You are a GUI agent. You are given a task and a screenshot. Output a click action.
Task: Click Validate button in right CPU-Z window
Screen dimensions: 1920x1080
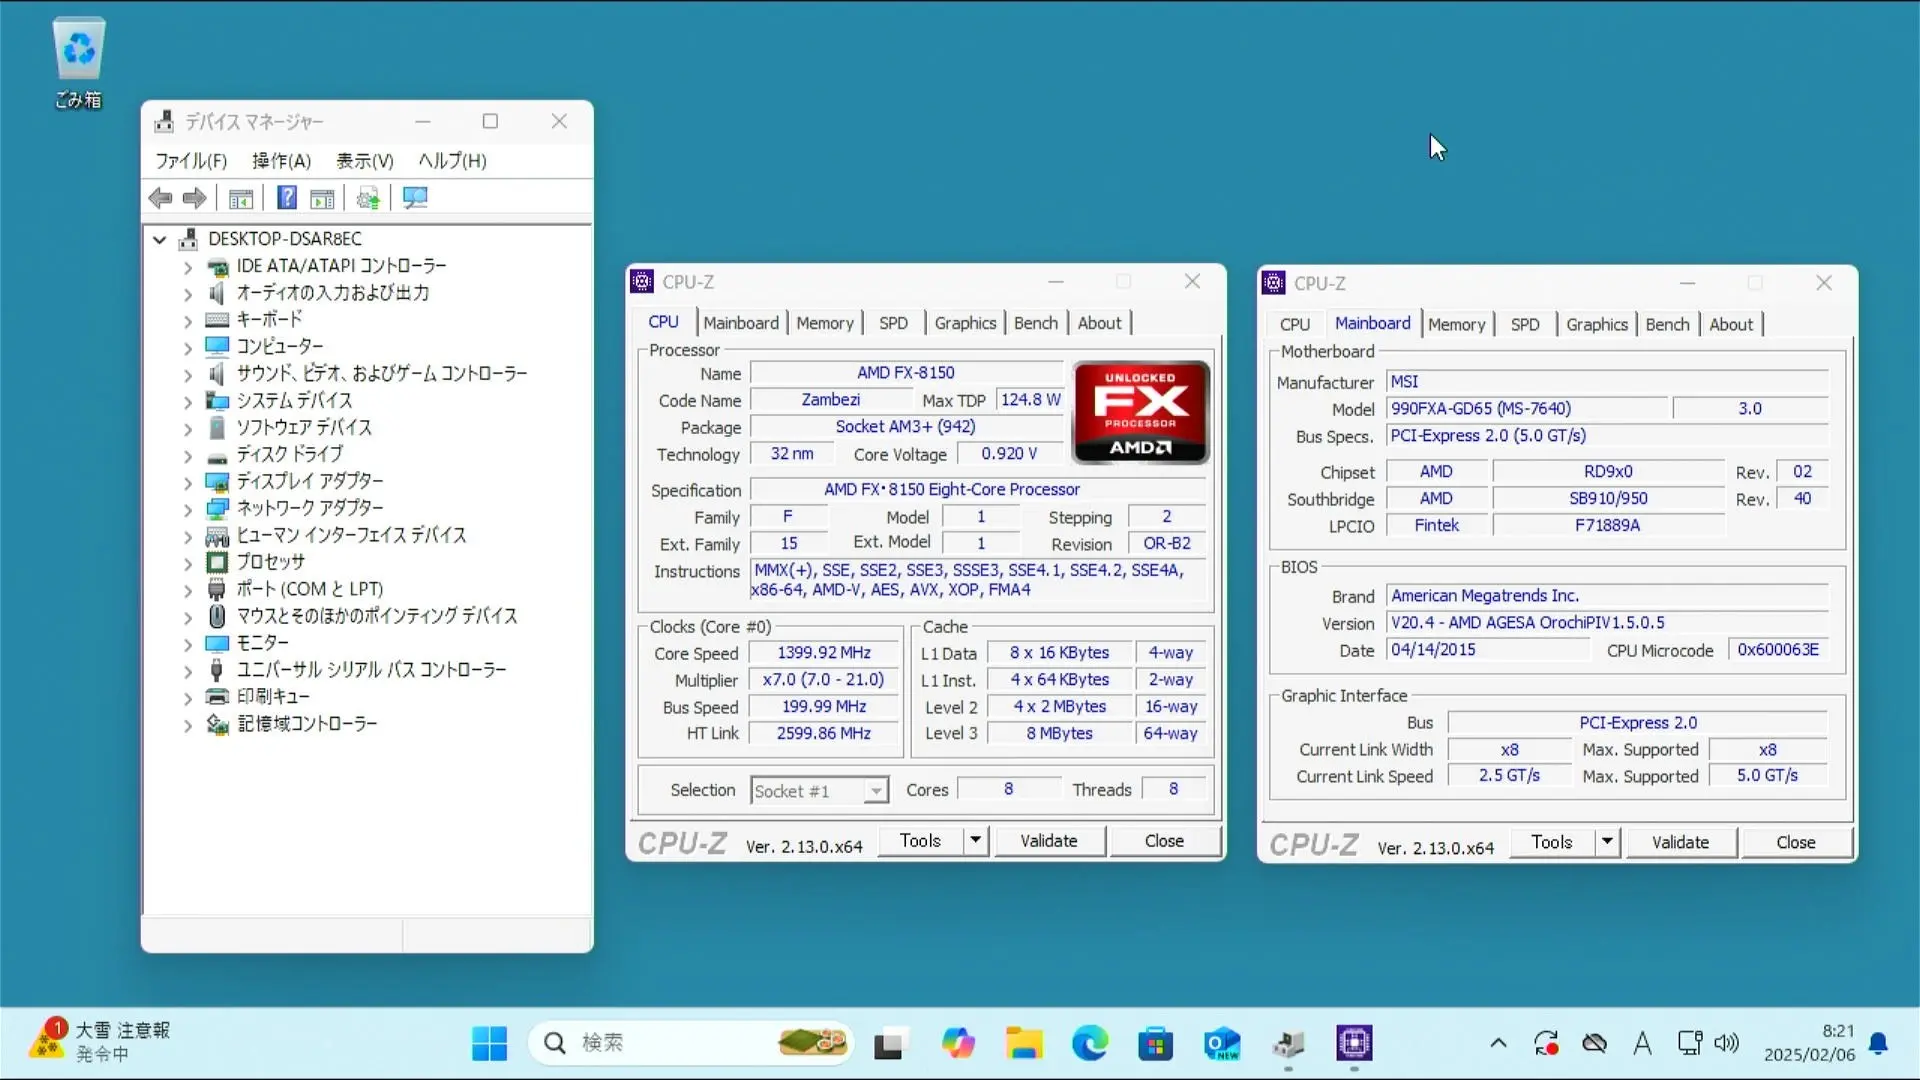tap(1680, 842)
